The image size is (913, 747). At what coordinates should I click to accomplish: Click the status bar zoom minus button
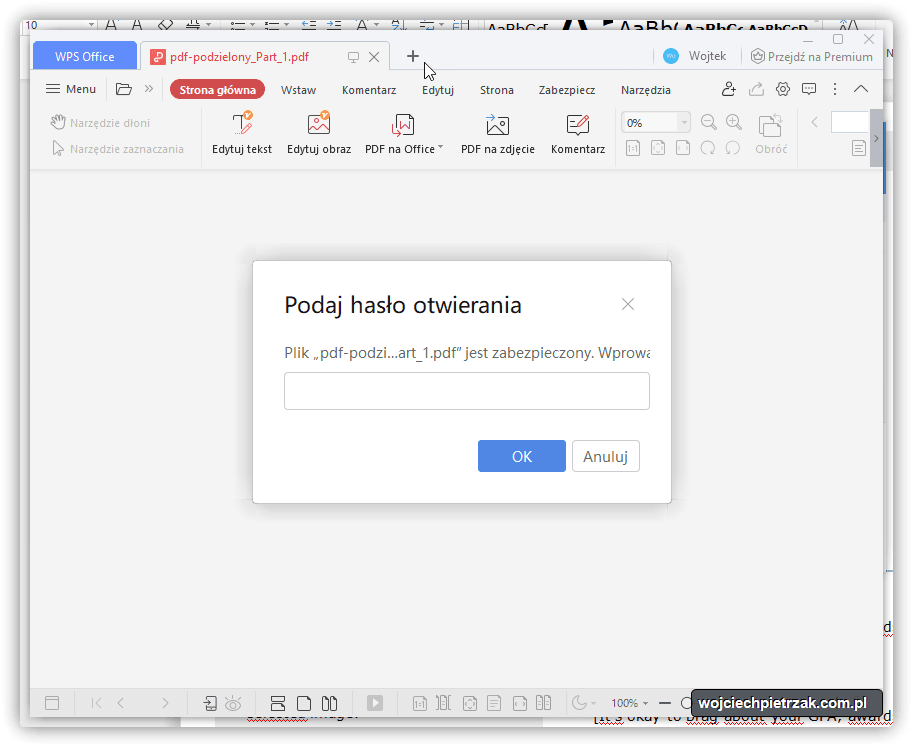[664, 703]
